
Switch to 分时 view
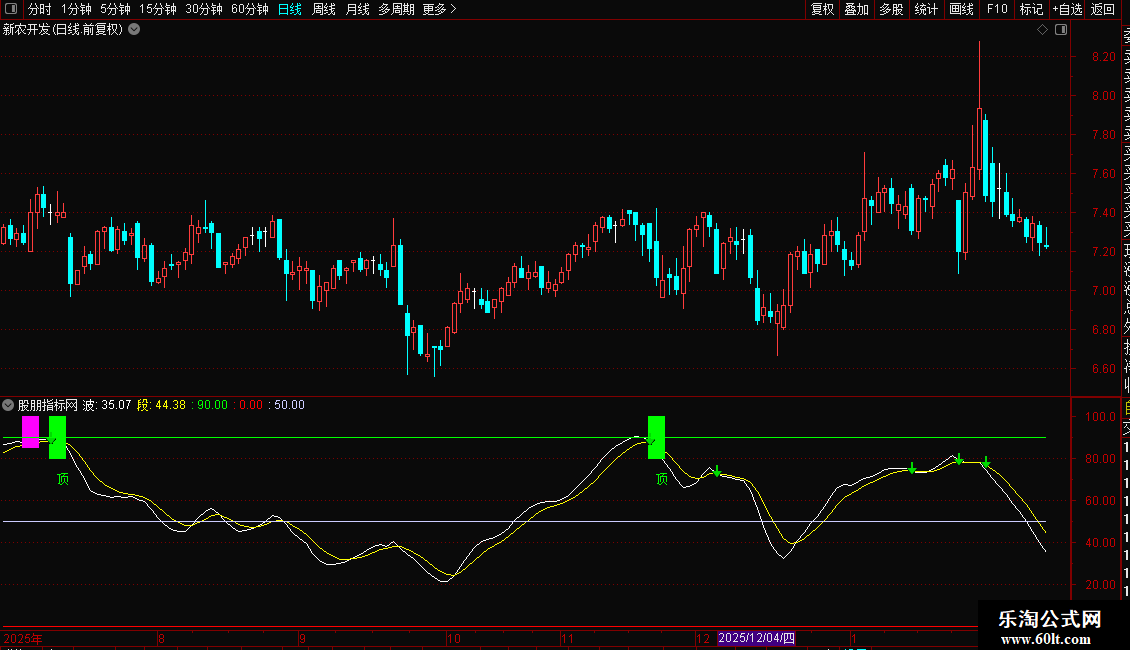[x=40, y=9]
